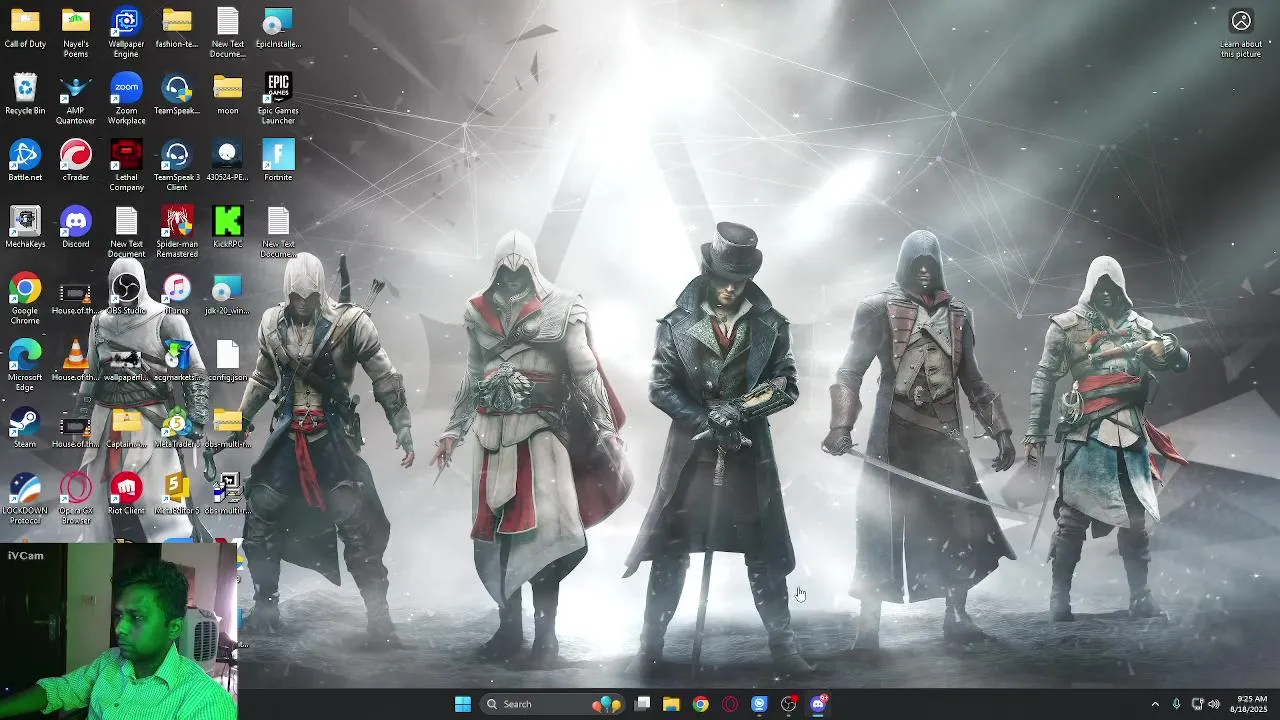
Task: Open File Explorer from taskbar
Action: pyautogui.click(x=671, y=704)
